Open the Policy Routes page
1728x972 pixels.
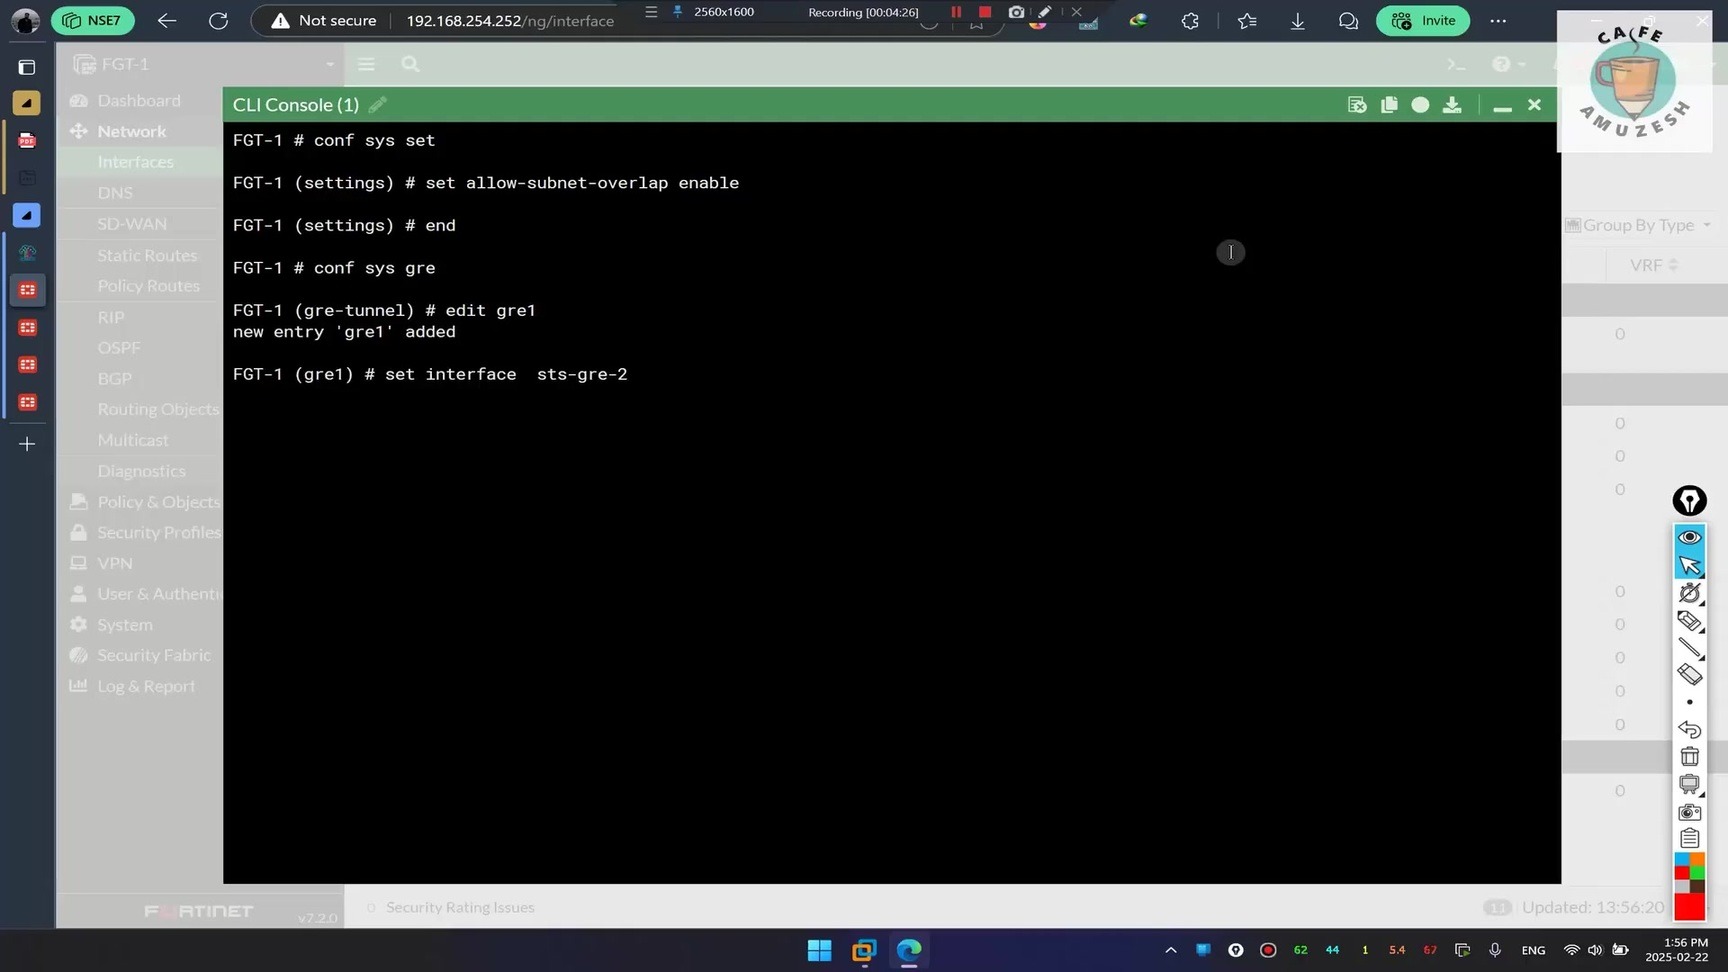pyautogui.click(x=148, y=286)
